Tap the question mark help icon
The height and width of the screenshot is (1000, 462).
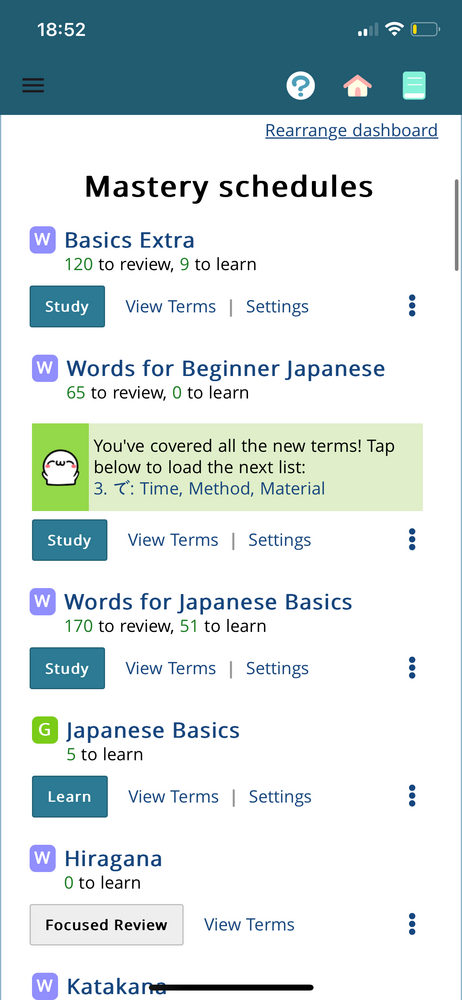point(301,85)
